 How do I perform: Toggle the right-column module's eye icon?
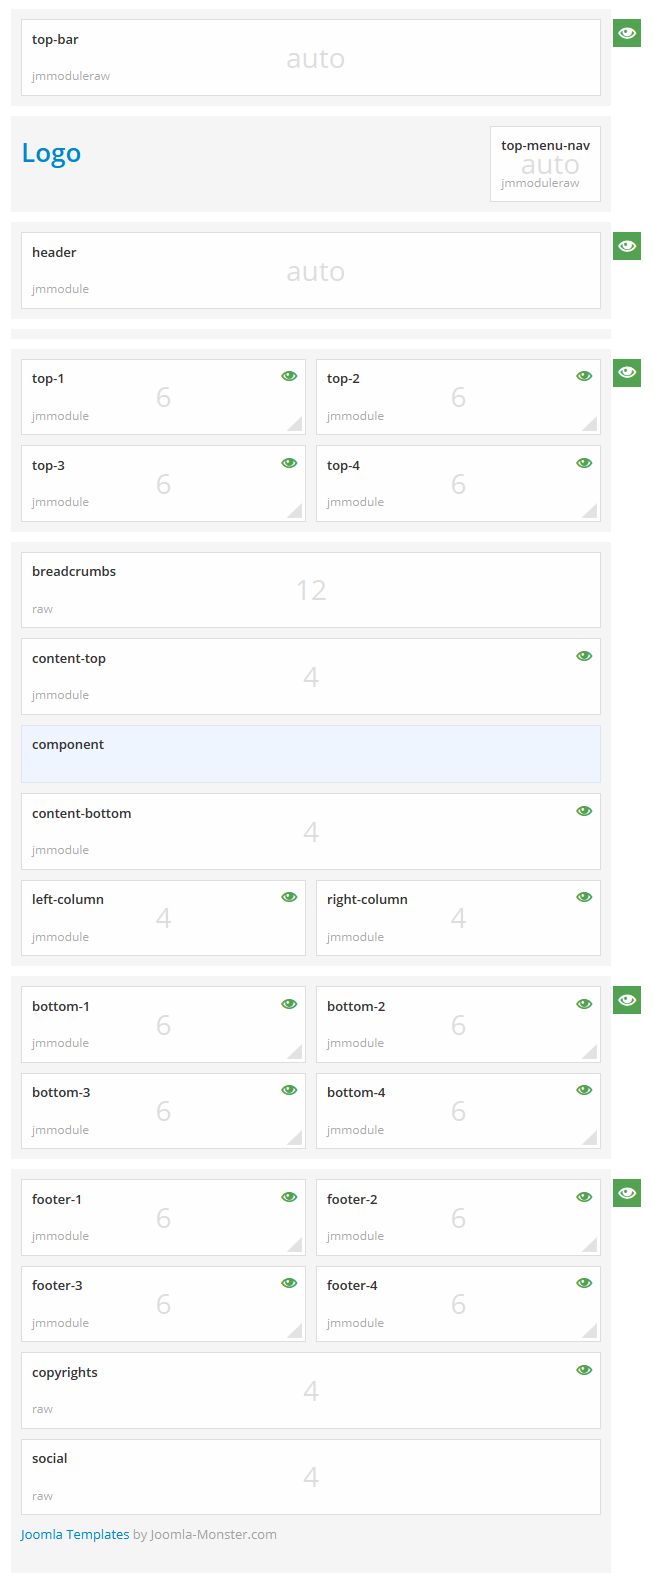click(x=583, y=896)
